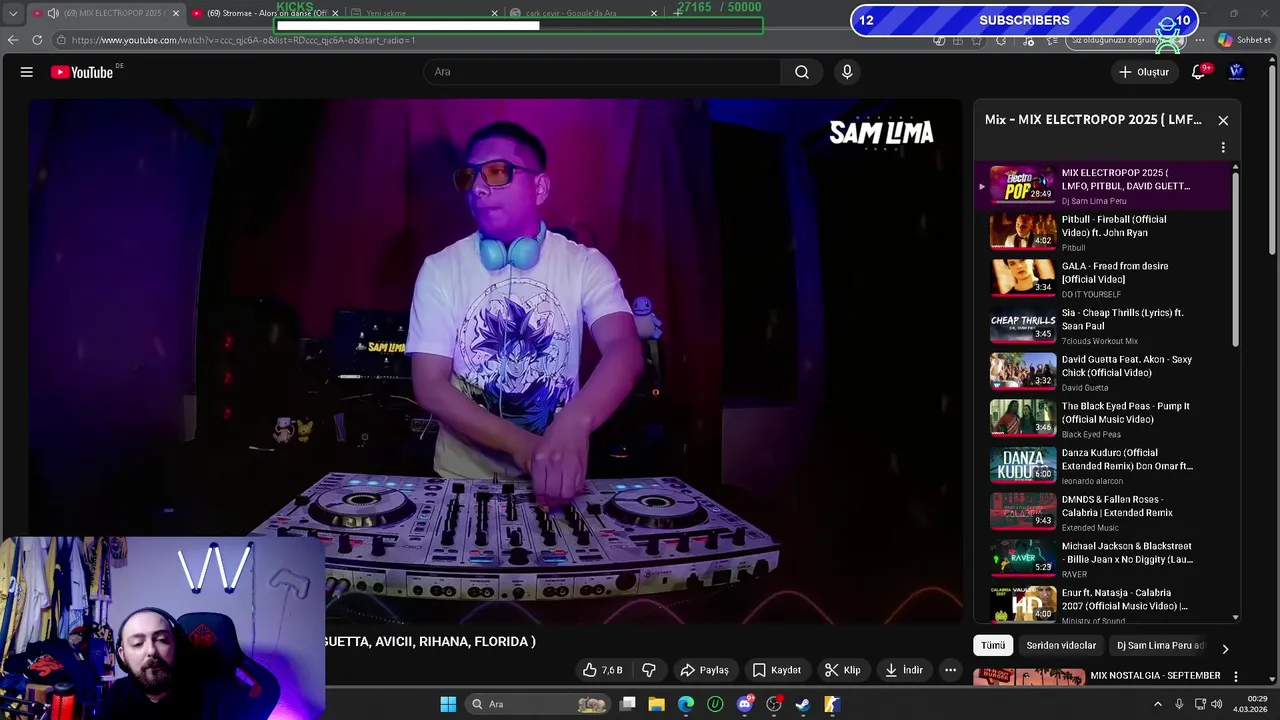Play Black Eyed Peas Pump It
This screenshot has width=1280, height=720.
(1105, 419)
